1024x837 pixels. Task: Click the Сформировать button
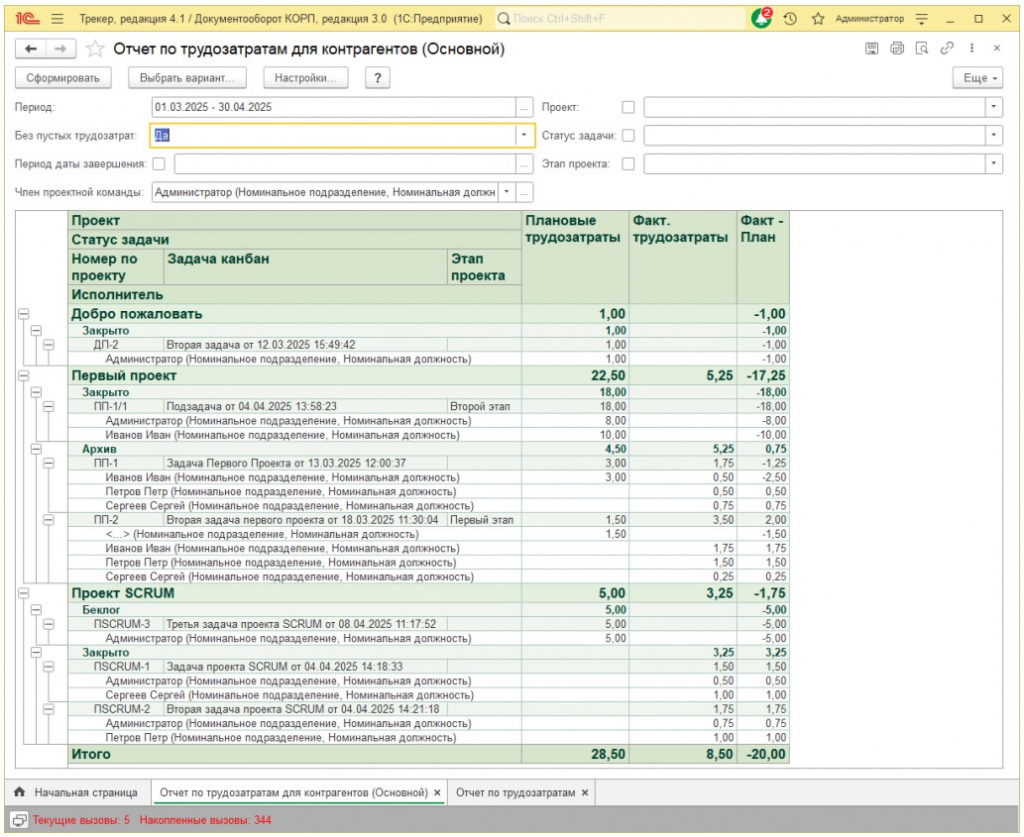(x=63, y=78)
